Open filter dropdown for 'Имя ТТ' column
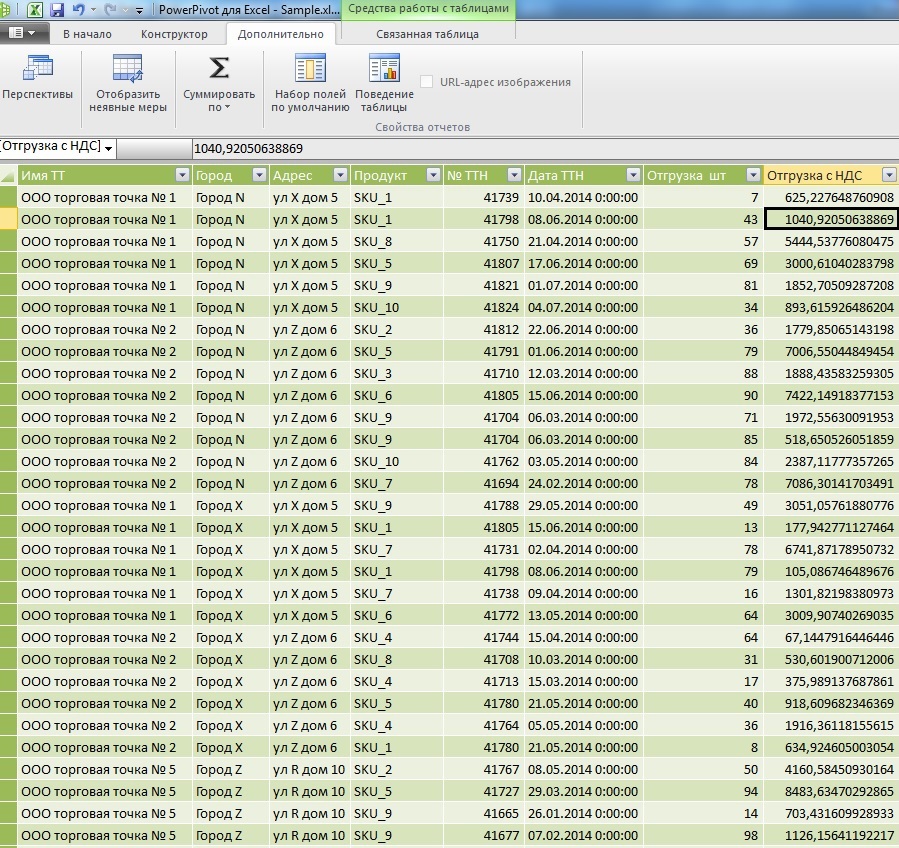Screen dimensions: 899x848 click(x=182, y=175)
